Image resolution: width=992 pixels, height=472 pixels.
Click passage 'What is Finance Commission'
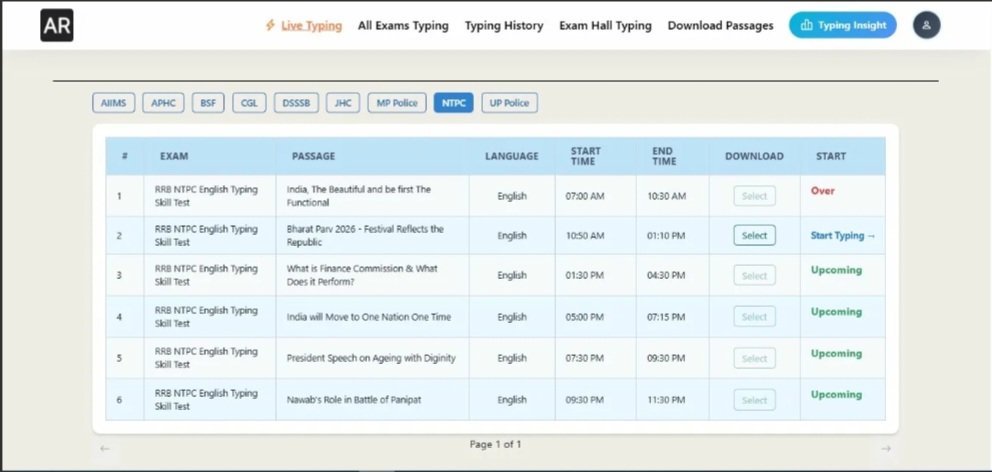click(362, 275)
